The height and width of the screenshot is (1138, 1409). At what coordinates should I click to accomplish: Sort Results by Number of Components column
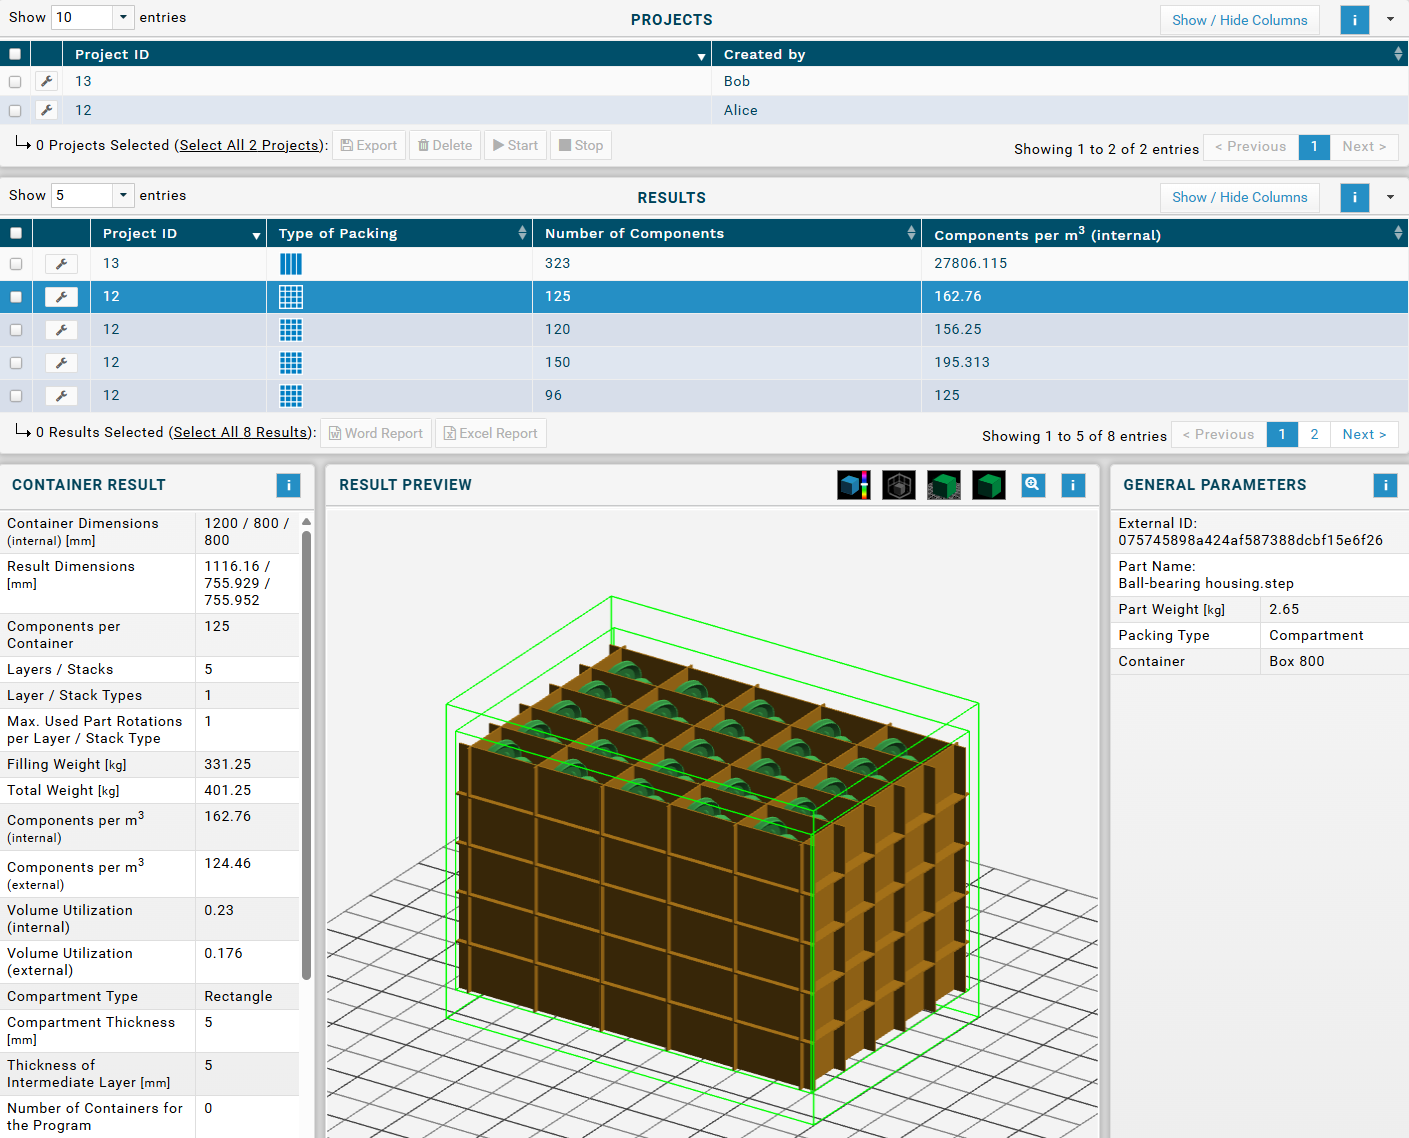[727, 233]
